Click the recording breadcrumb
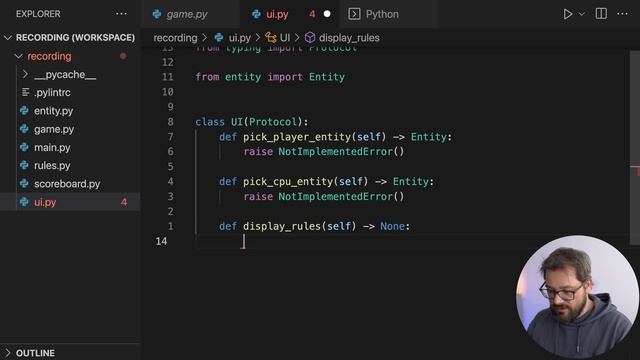This screenshot has width=640, height=360. pyautogui.click(x=175, y=38)
